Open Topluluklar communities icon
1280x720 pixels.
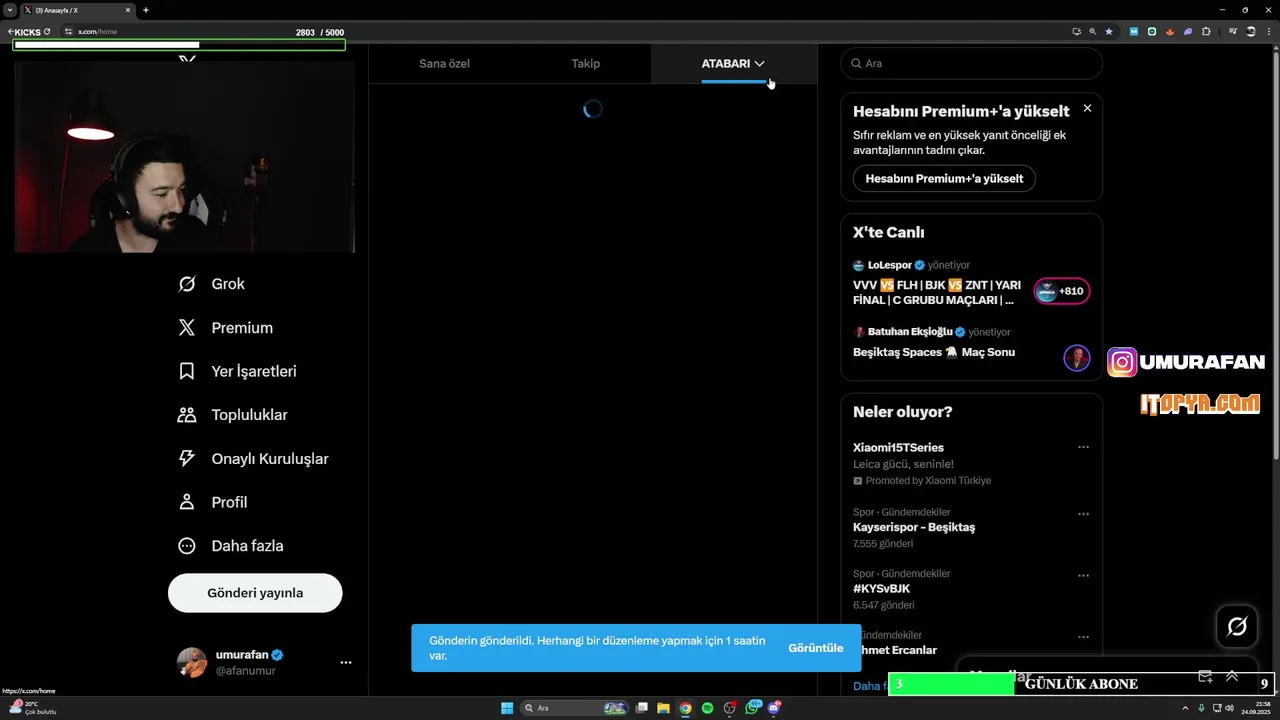pyautogui.click(x=187, y=415)
